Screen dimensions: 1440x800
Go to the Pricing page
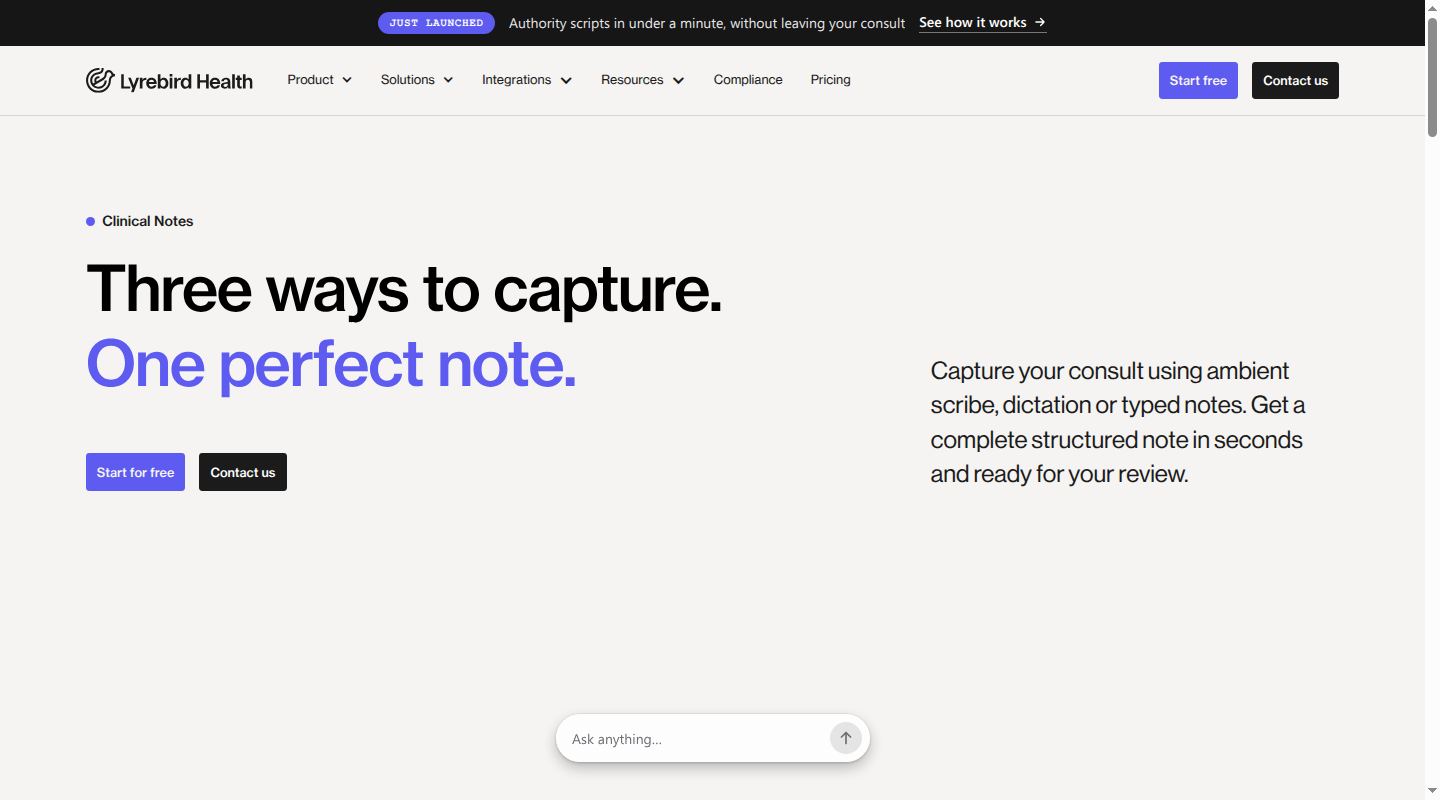coord(830,80)
